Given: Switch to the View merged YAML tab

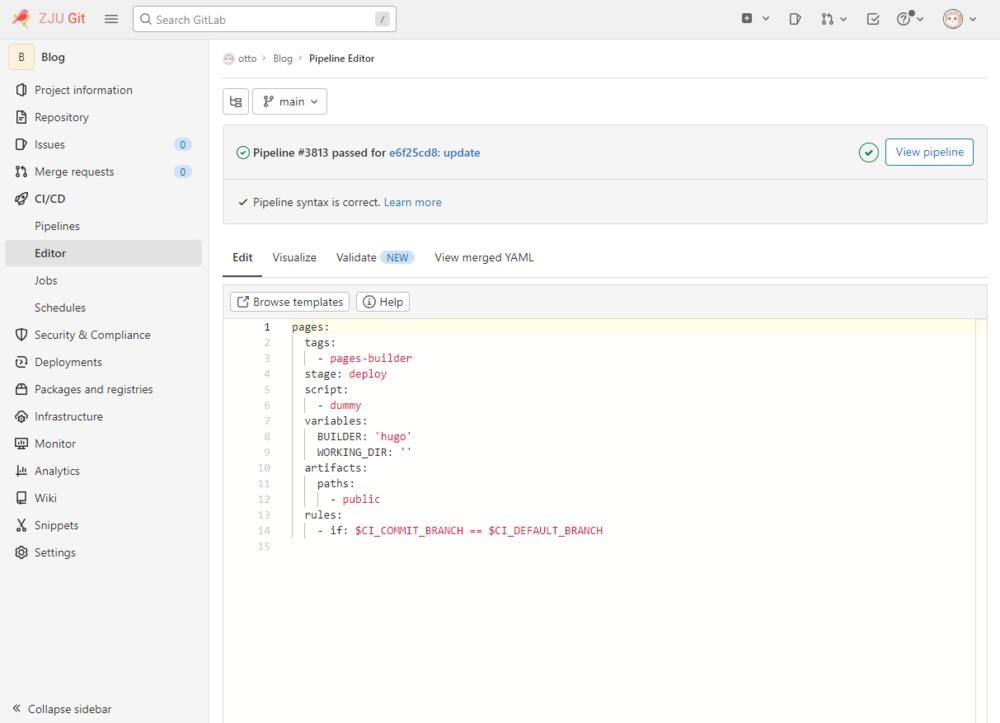Looking at the screenshot, I should pyautogui.click(x=484, y=257).
